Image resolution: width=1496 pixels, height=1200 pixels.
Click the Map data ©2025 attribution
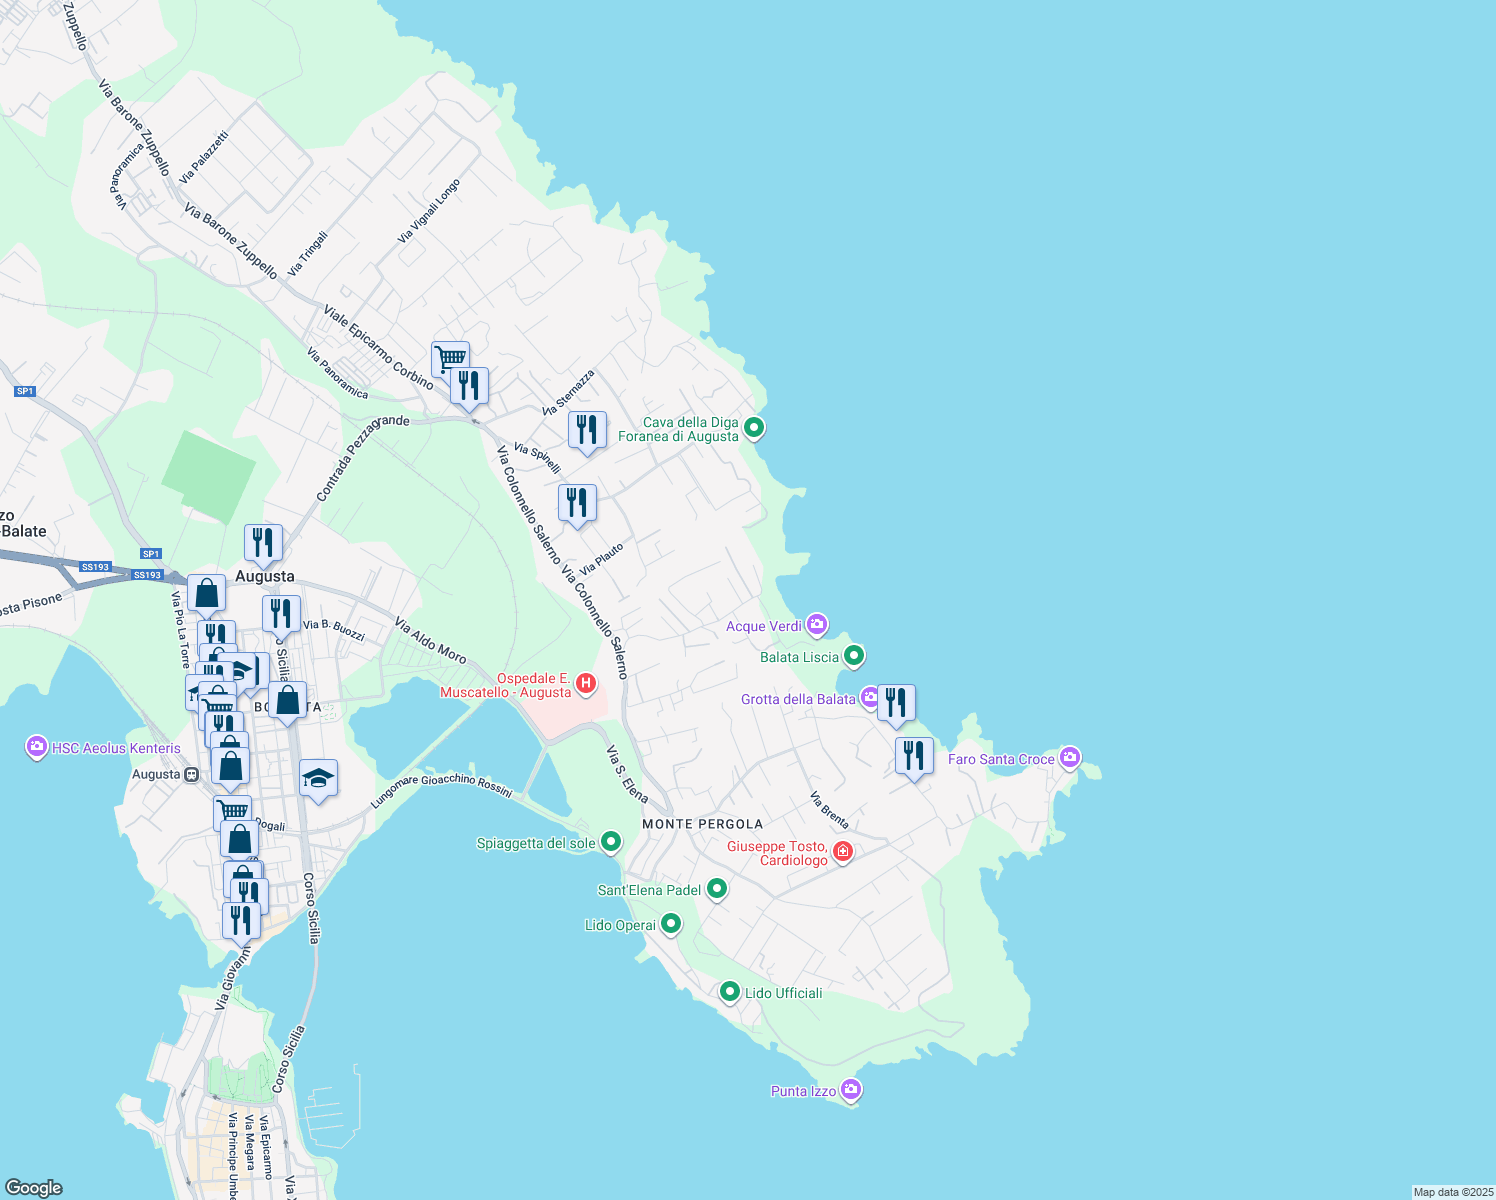1452,1192
